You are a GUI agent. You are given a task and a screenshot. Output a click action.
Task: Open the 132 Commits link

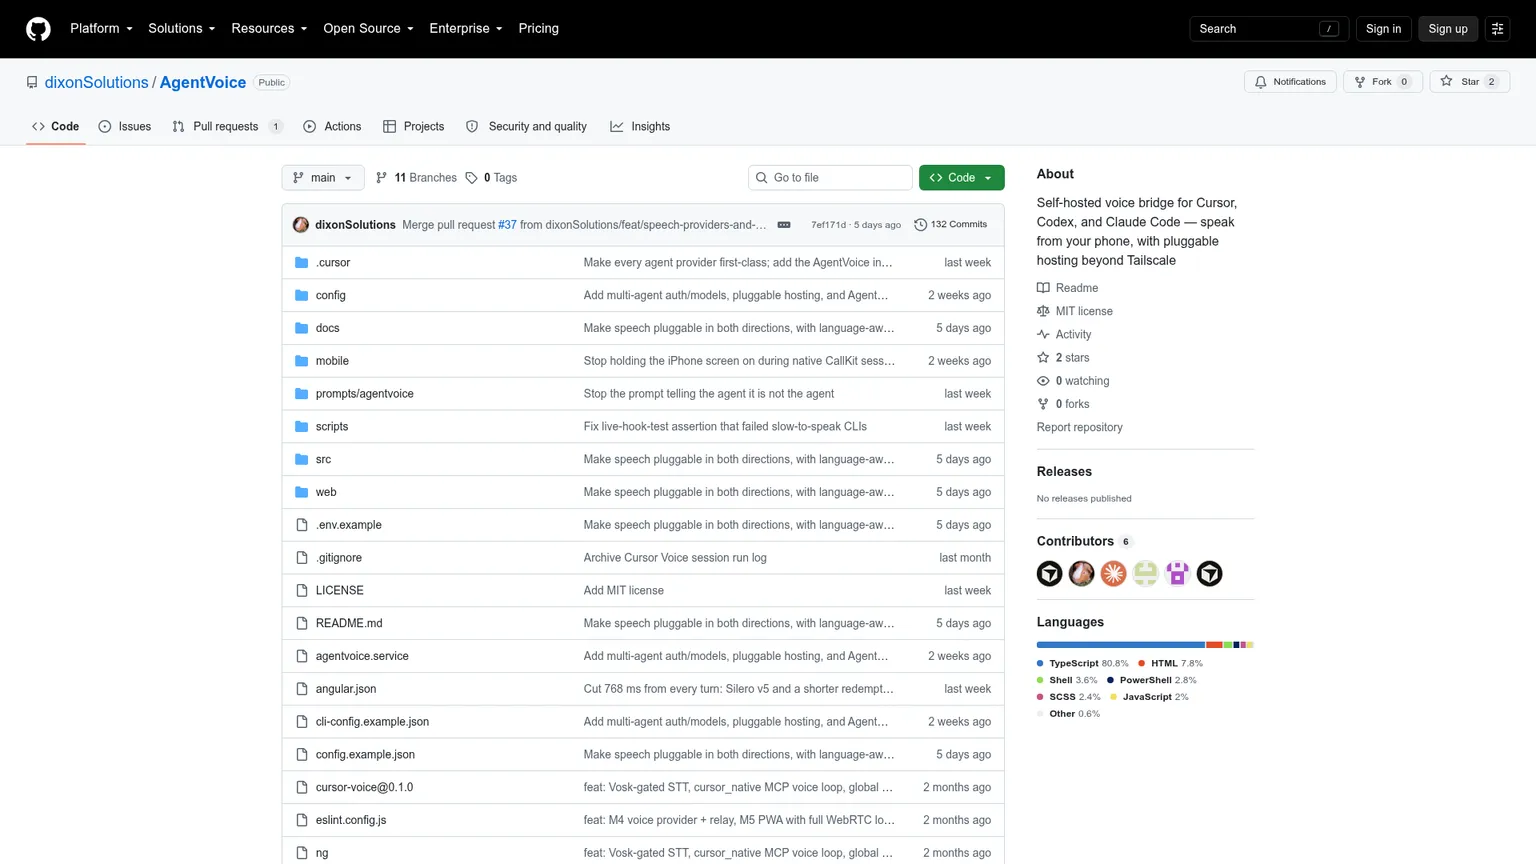[x=951, y=225]
